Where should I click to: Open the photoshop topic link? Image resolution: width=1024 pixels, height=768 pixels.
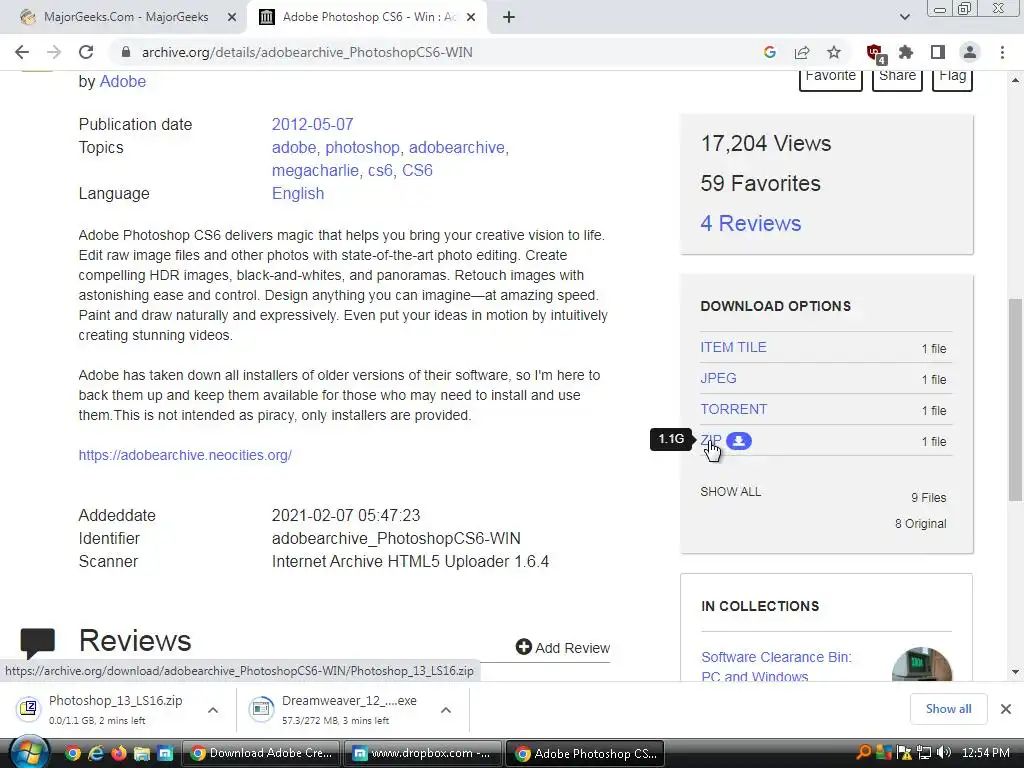coord(362,148)
